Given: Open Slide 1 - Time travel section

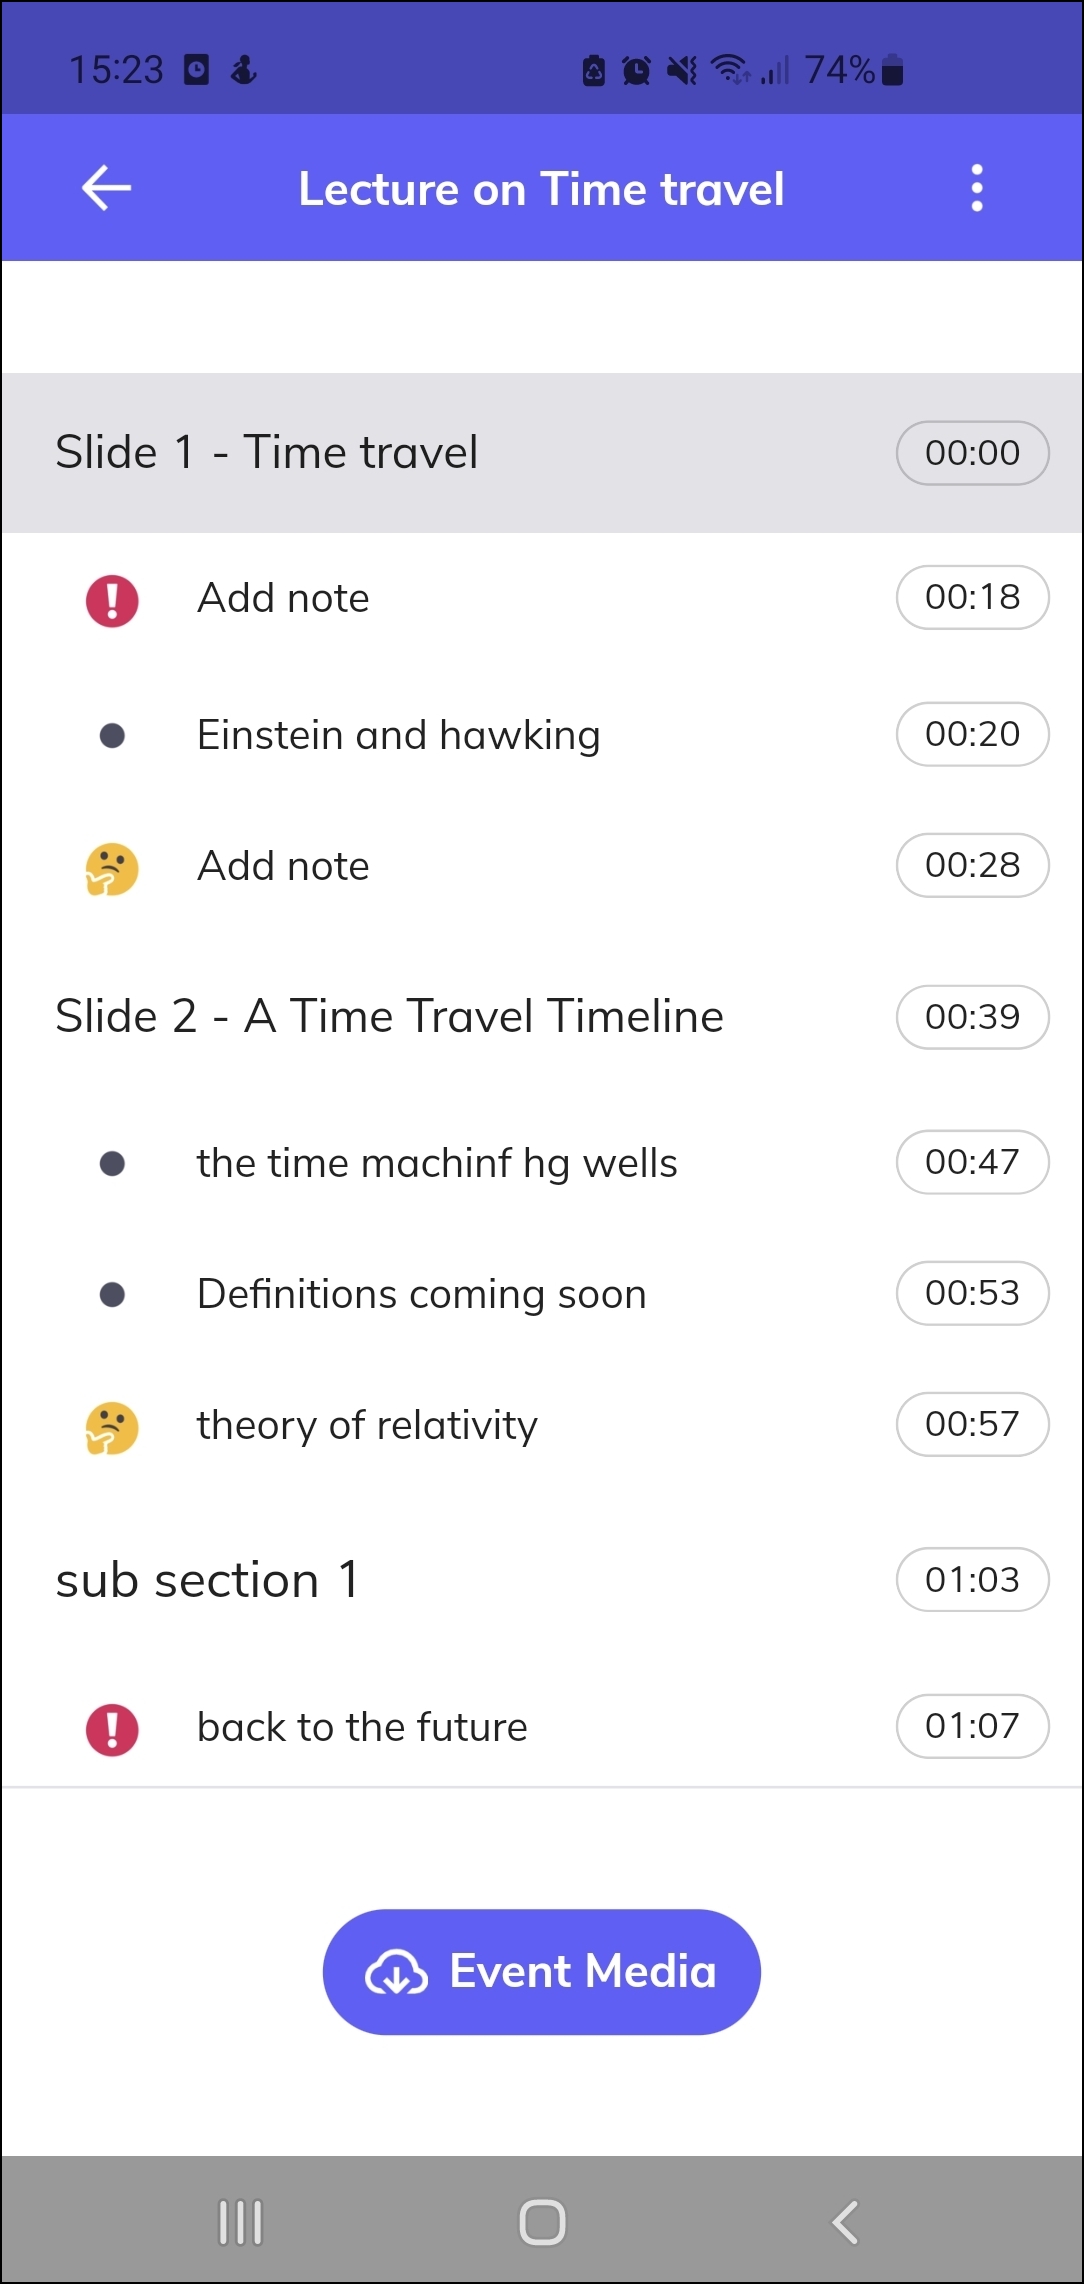Looking at the screenshot, I should [267, 453].
